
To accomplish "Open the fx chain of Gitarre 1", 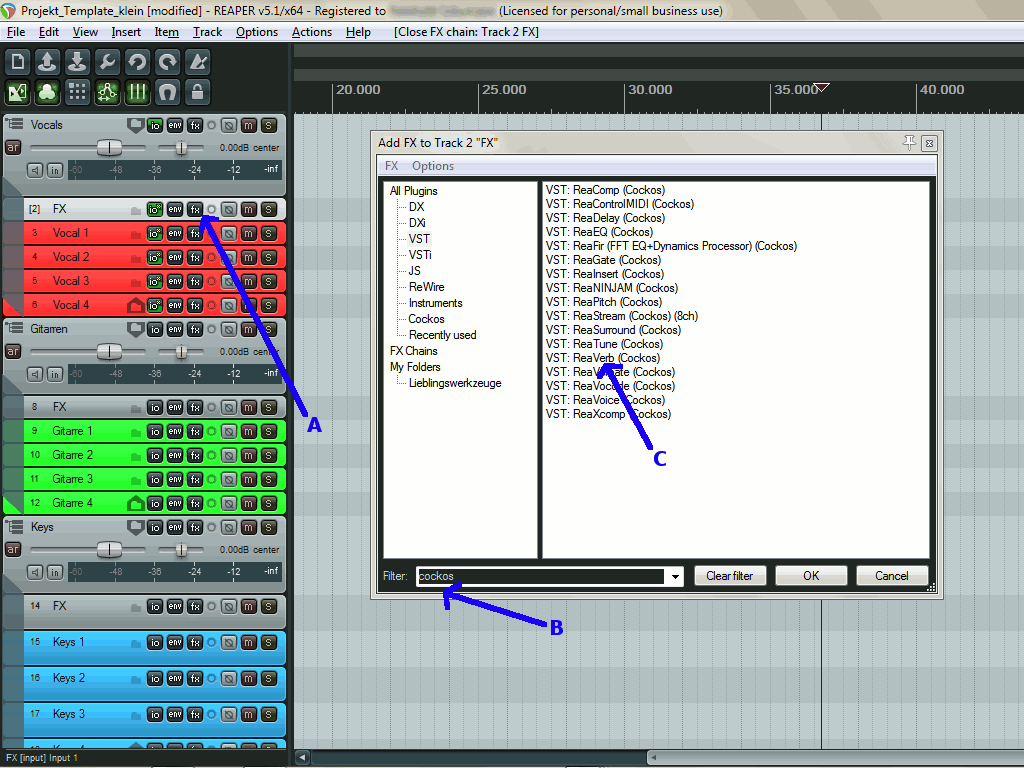I will [195, 431].
